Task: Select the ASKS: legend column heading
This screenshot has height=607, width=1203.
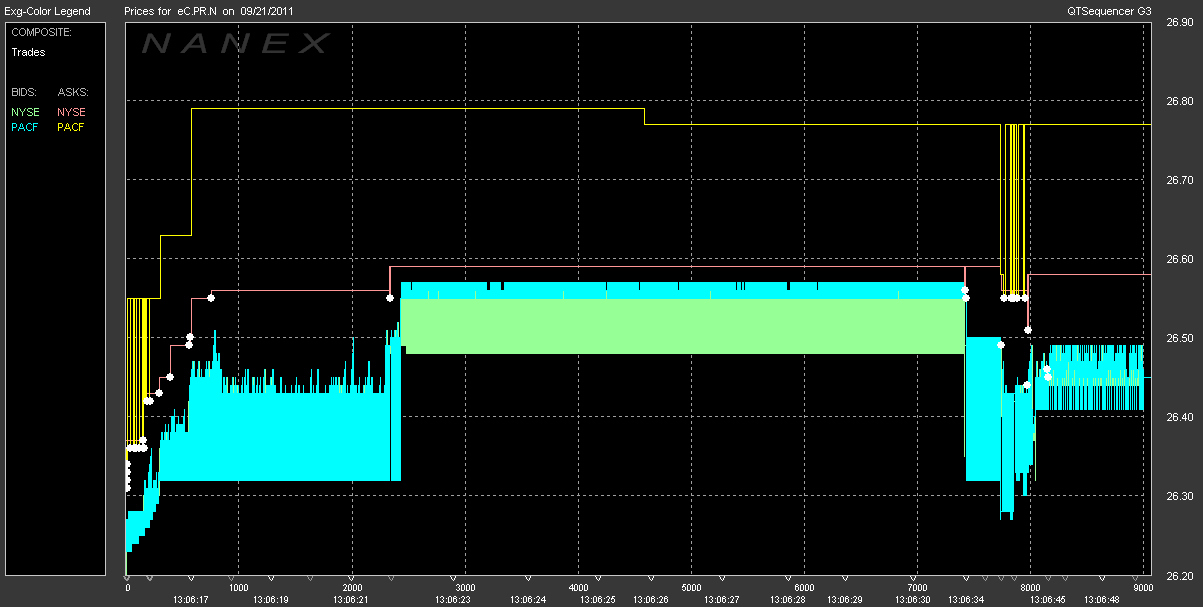Action: click(x=73, y=91)
